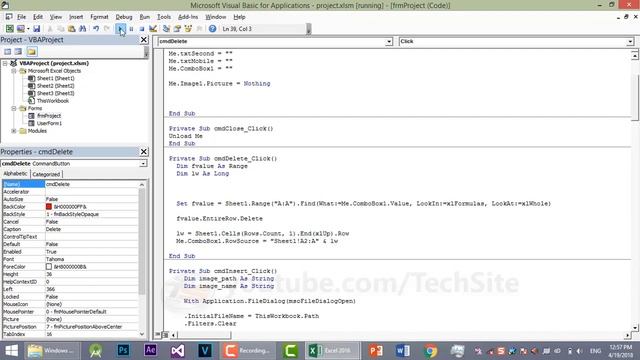Open Photoshop from the Windows taskbar
Viewport: 640px width, 360px height.
[123, 351]
